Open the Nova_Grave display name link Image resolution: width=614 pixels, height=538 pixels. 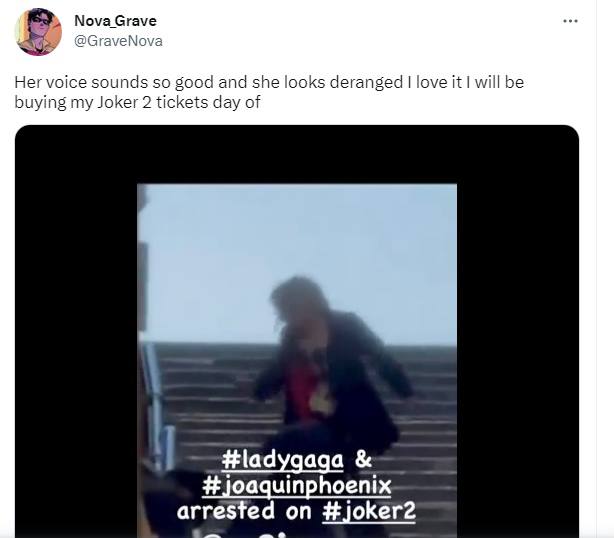pyautogui.click(x=115, y=21)
